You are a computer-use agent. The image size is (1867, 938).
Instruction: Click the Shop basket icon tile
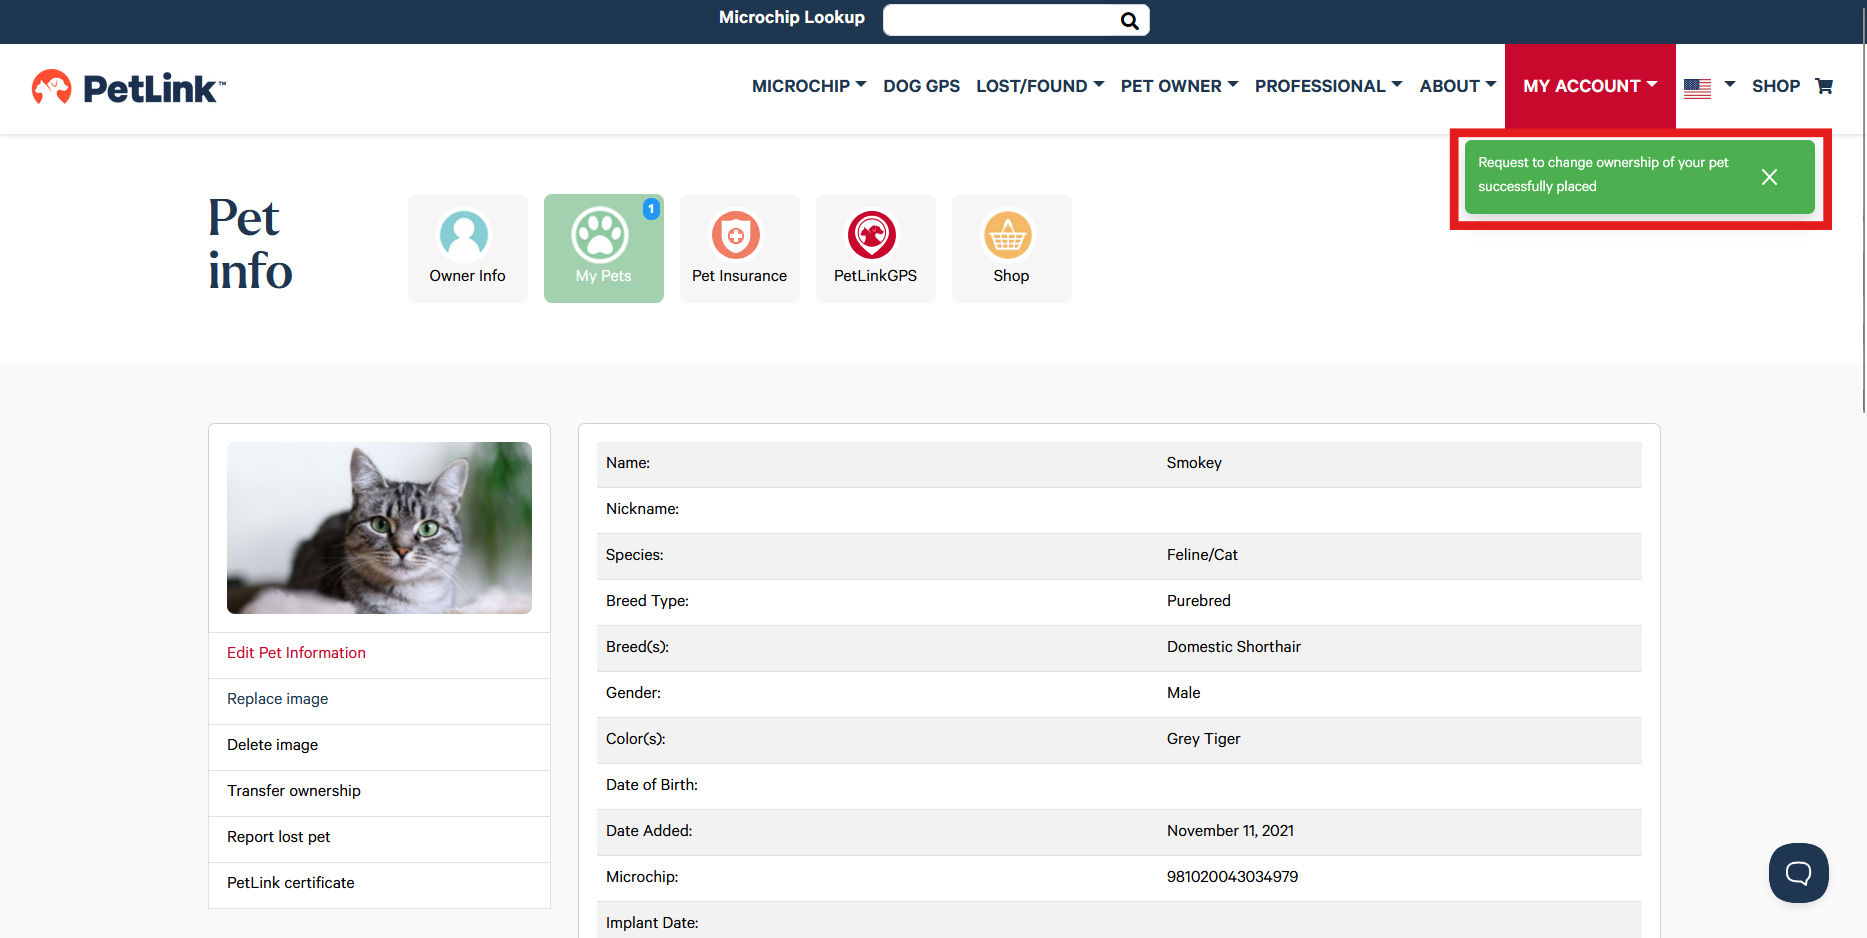1011,248
